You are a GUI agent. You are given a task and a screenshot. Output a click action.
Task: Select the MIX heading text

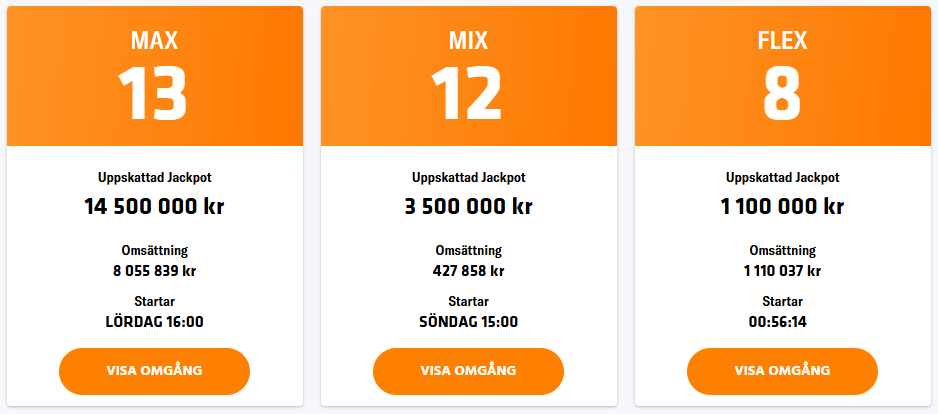[468, 41]
